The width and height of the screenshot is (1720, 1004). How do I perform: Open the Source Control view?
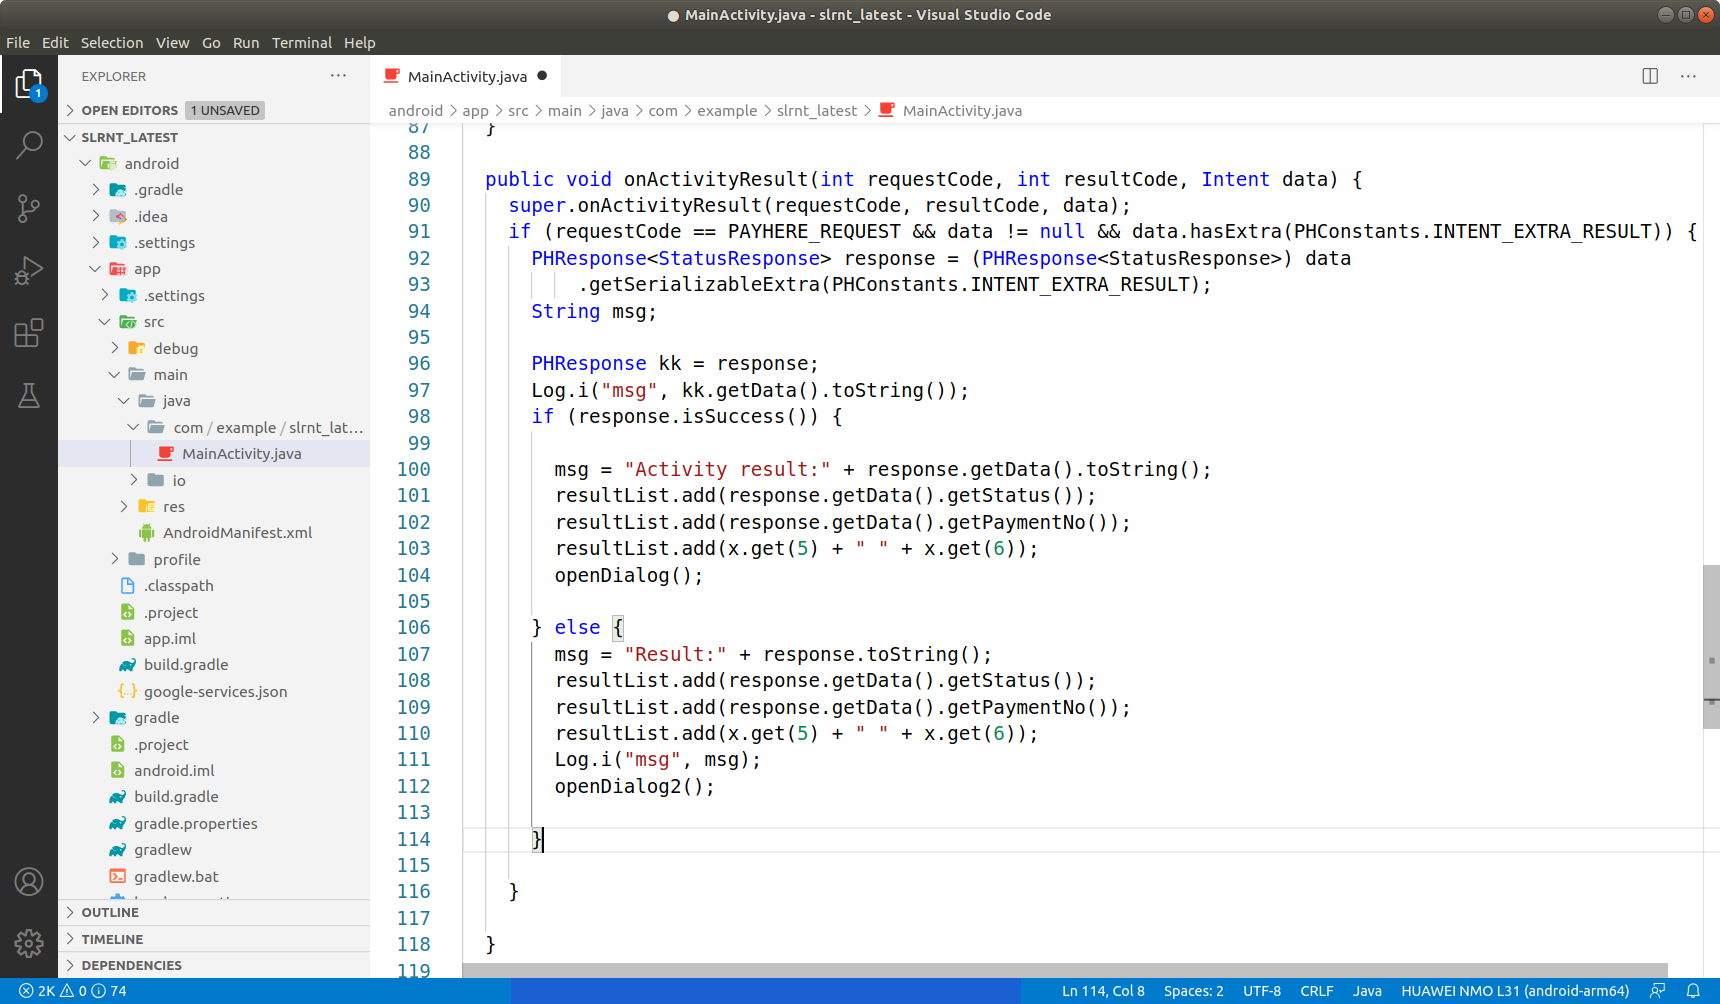pyautogui.click(x=29, y=208)
